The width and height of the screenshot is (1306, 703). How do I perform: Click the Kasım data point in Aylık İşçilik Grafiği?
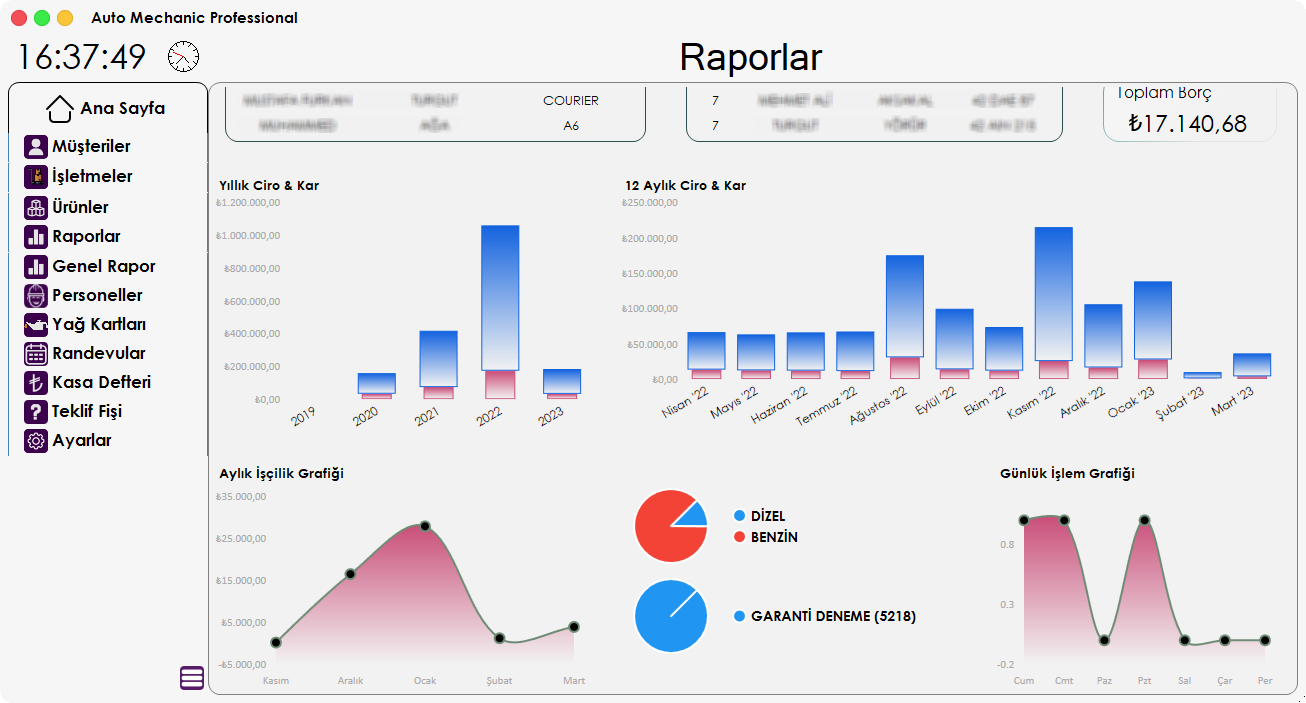(x=276, y=642)
